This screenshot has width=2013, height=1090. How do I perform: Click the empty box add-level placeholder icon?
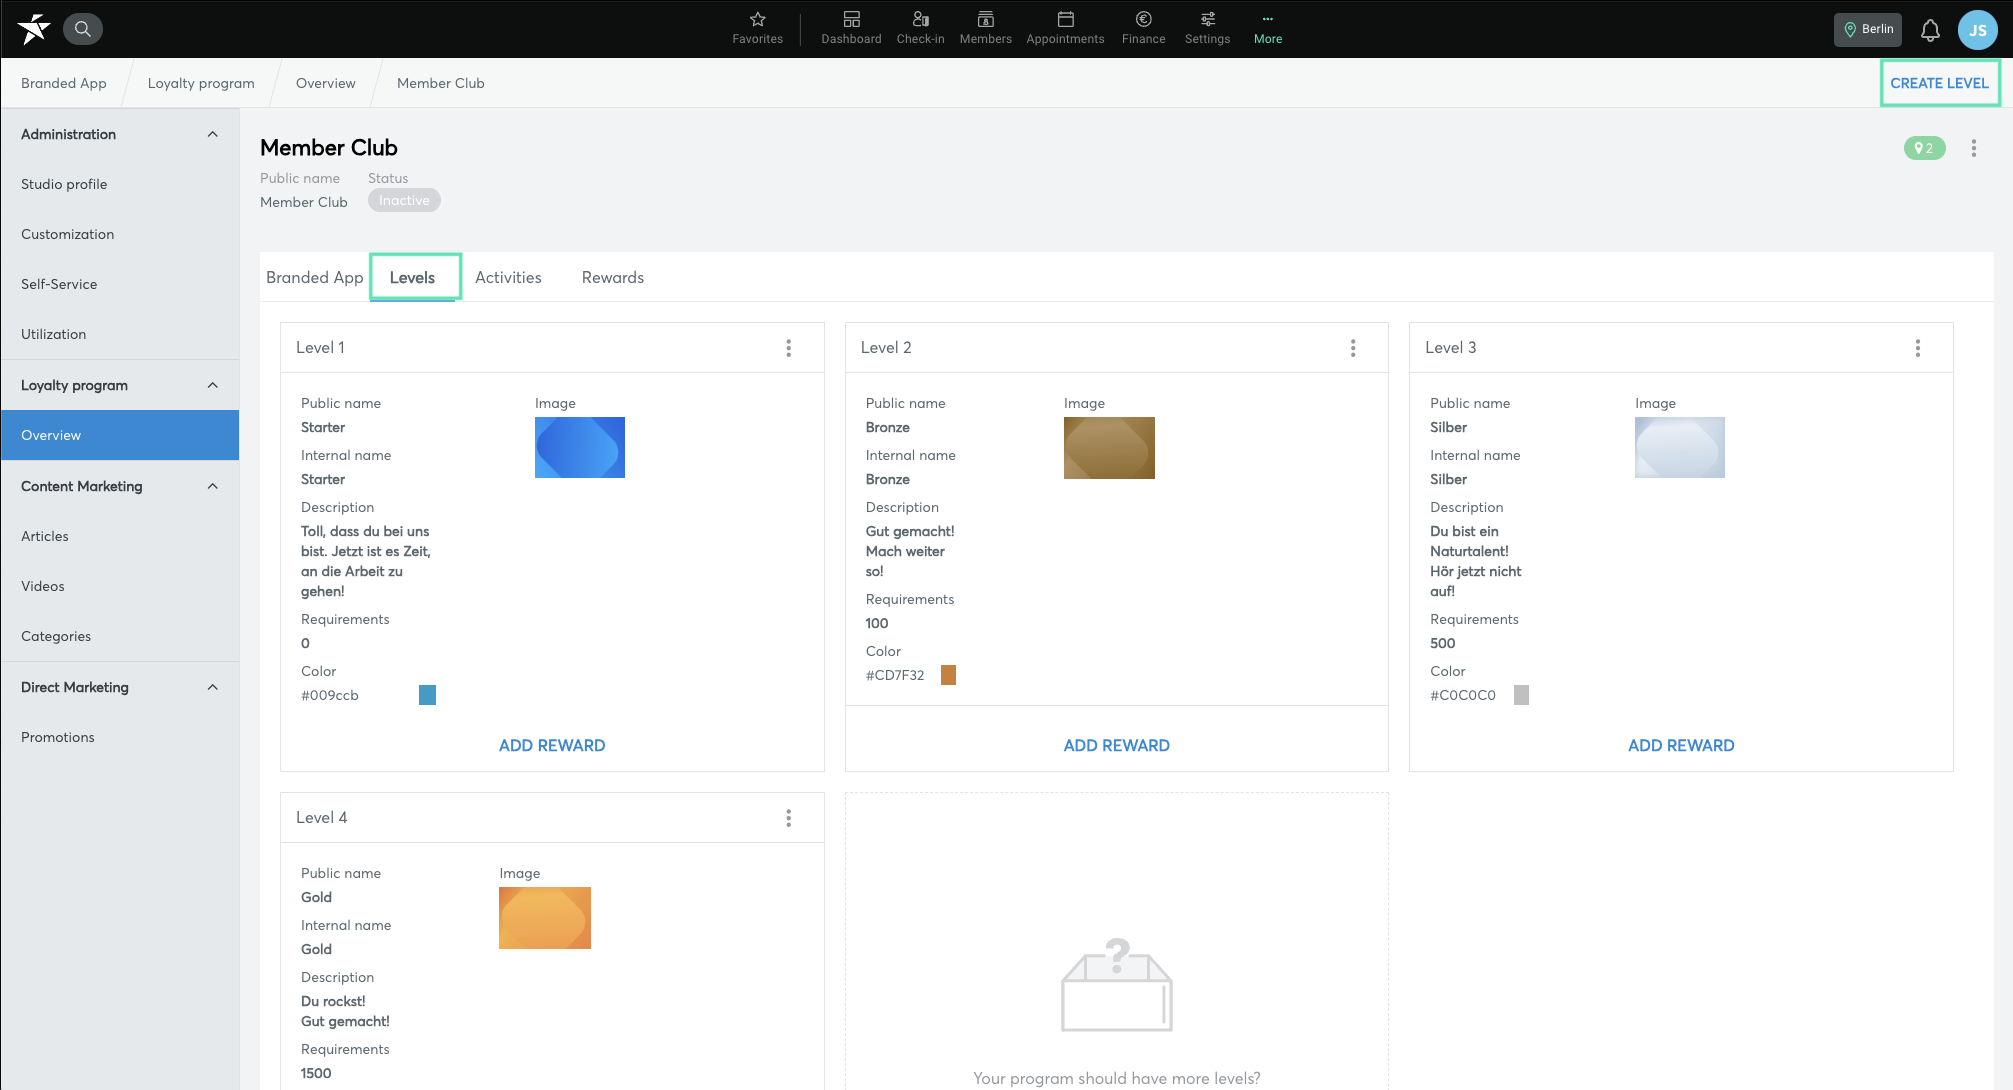pyautogui.click(x=1116, y=985)
